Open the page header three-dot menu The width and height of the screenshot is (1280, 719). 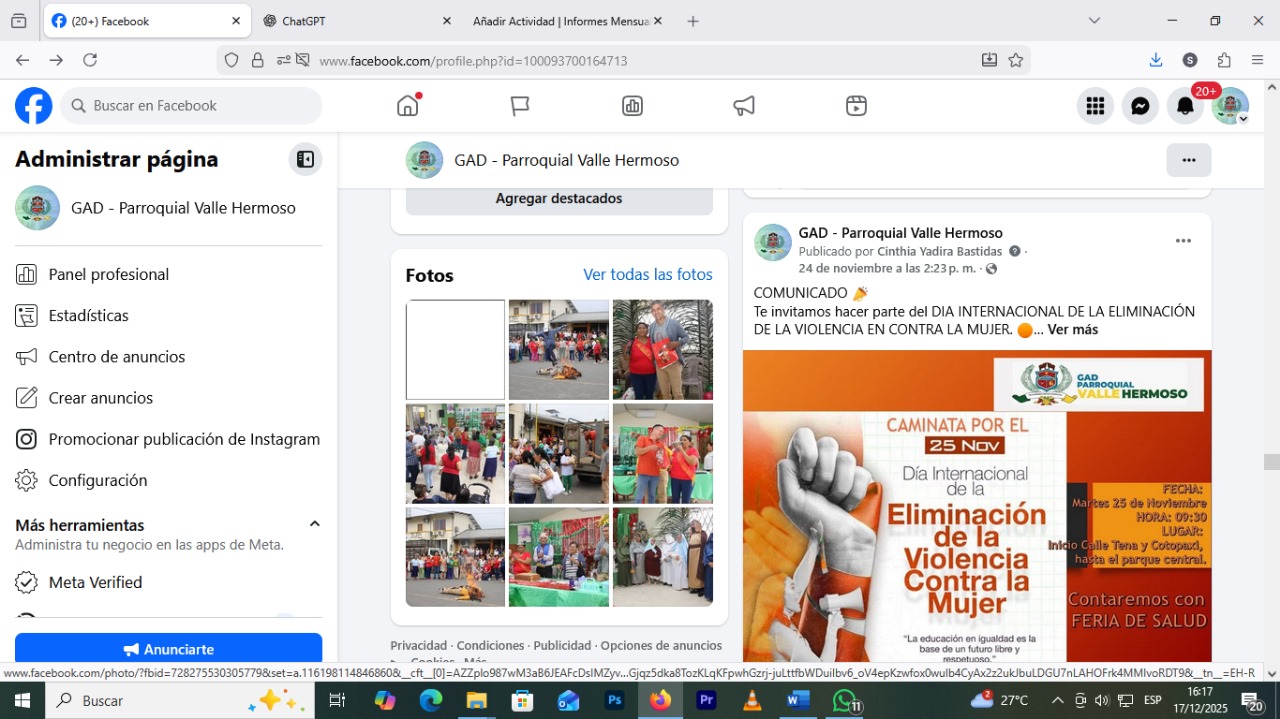pyautogui.click(x=1188, y=160)
